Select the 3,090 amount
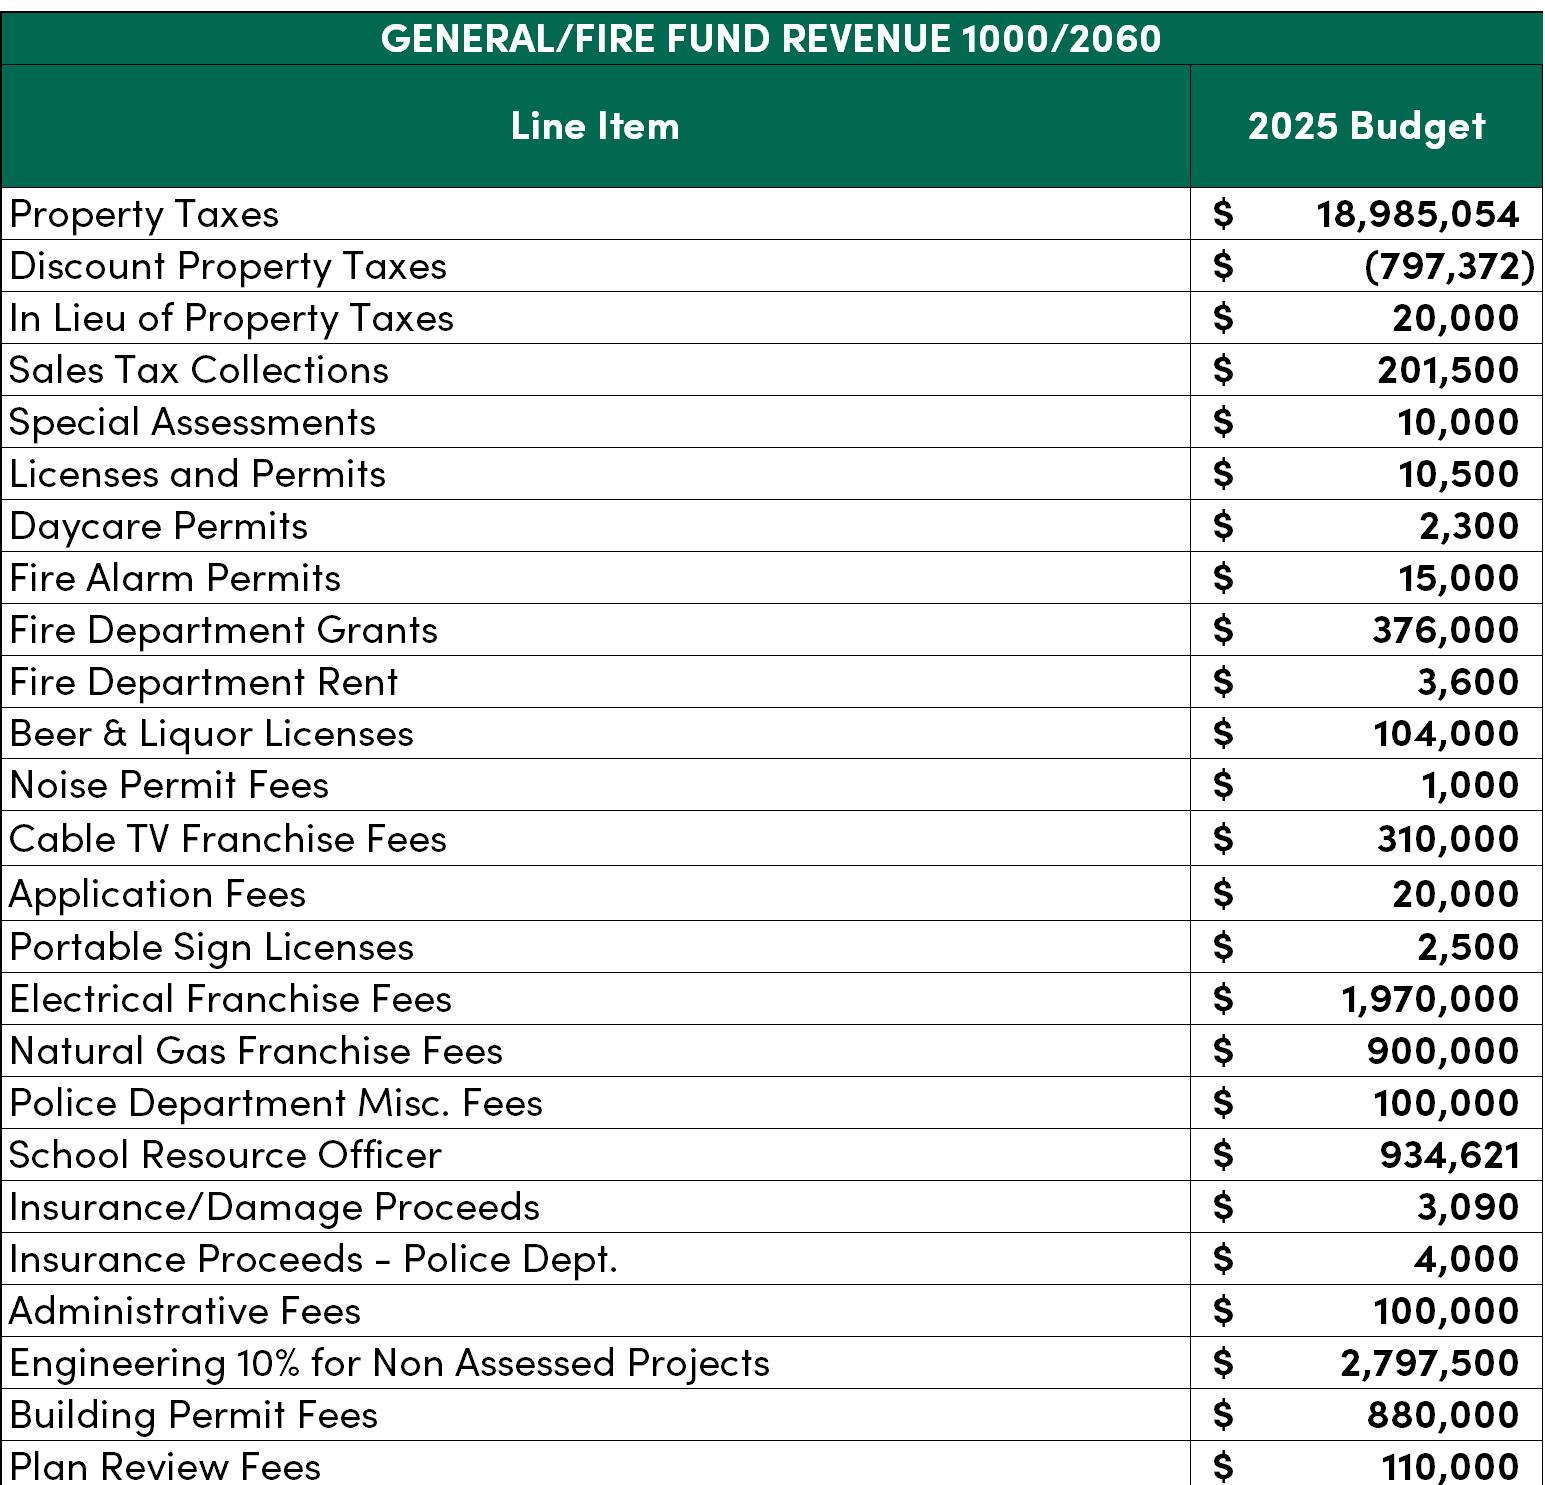The width and height of the screenshot is (1545, 1485). pyautogui.click(x=1468, y=1207)
